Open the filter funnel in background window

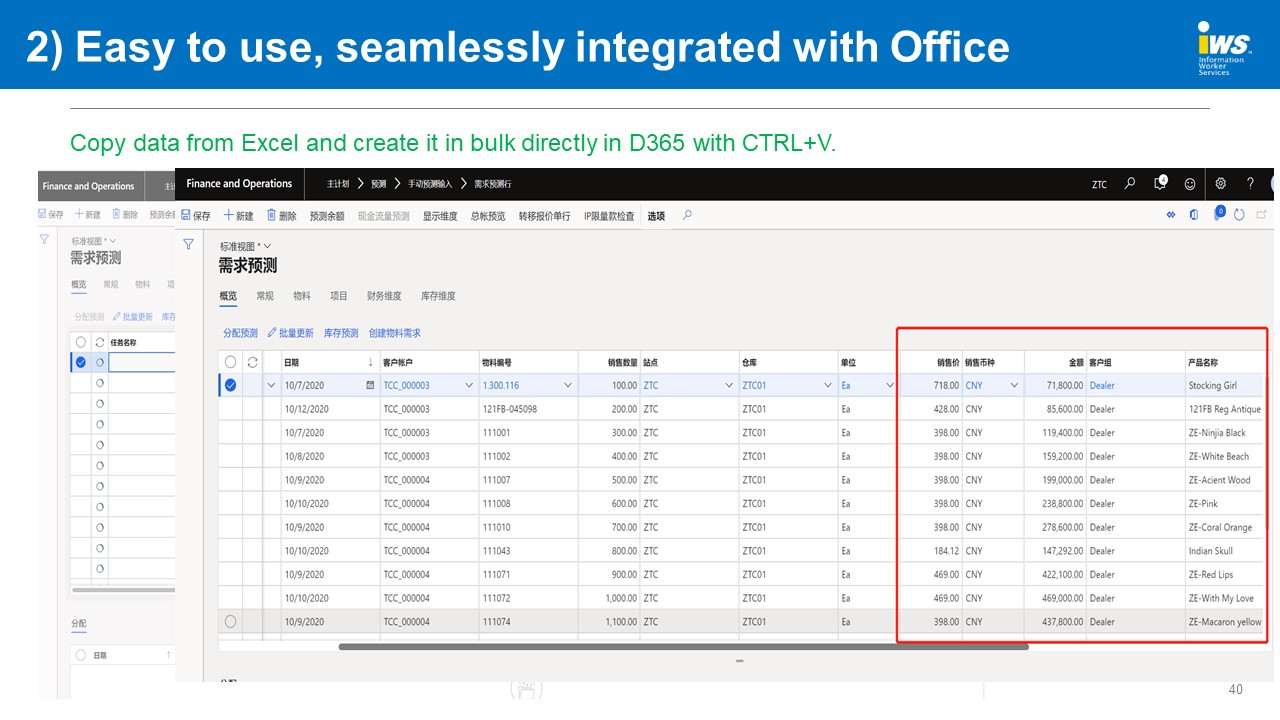(44, 239)
